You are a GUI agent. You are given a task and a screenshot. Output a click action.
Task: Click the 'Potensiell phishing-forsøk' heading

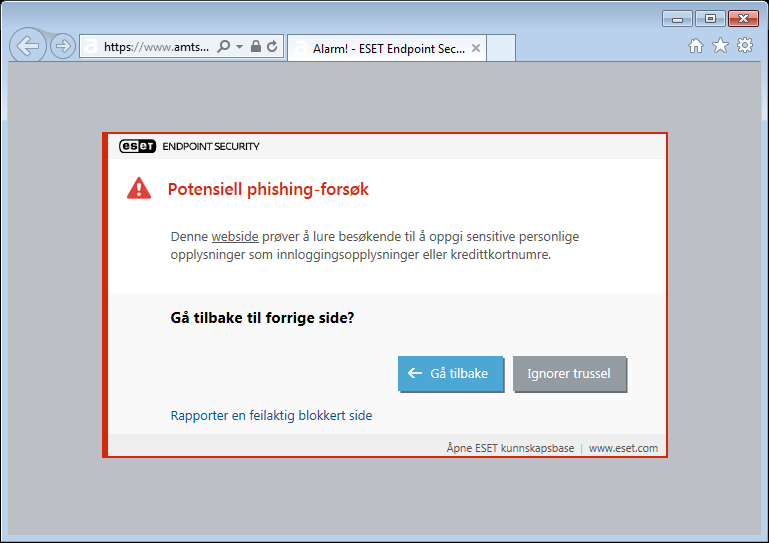tap(268, 189)
